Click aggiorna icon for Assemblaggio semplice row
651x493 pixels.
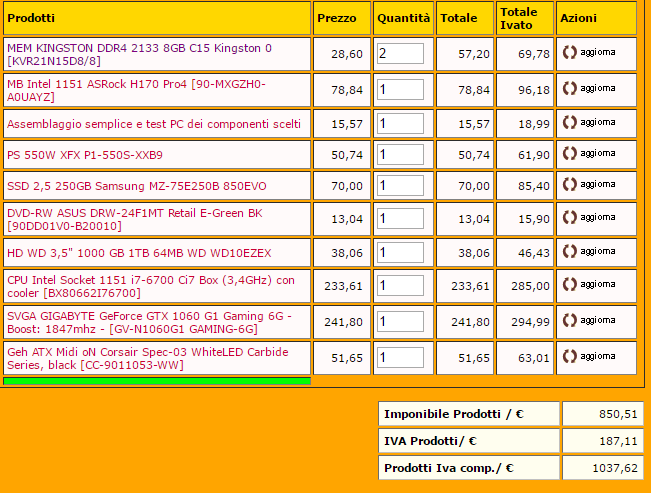click(x=570, y=123)
